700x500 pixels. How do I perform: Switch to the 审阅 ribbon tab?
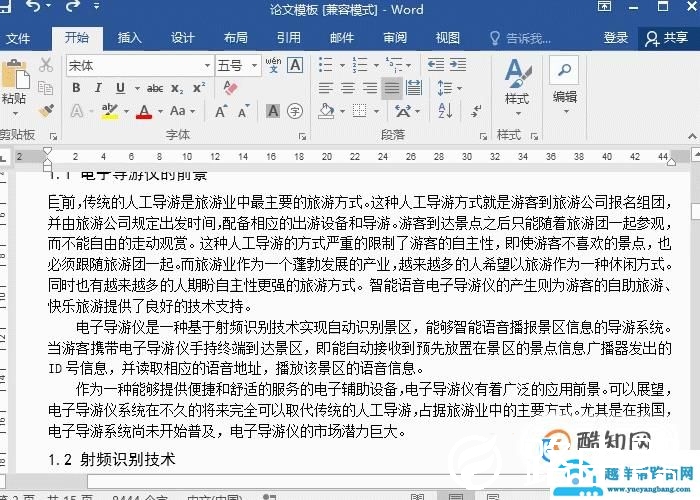pyautogui.click(x=395, y=38)
